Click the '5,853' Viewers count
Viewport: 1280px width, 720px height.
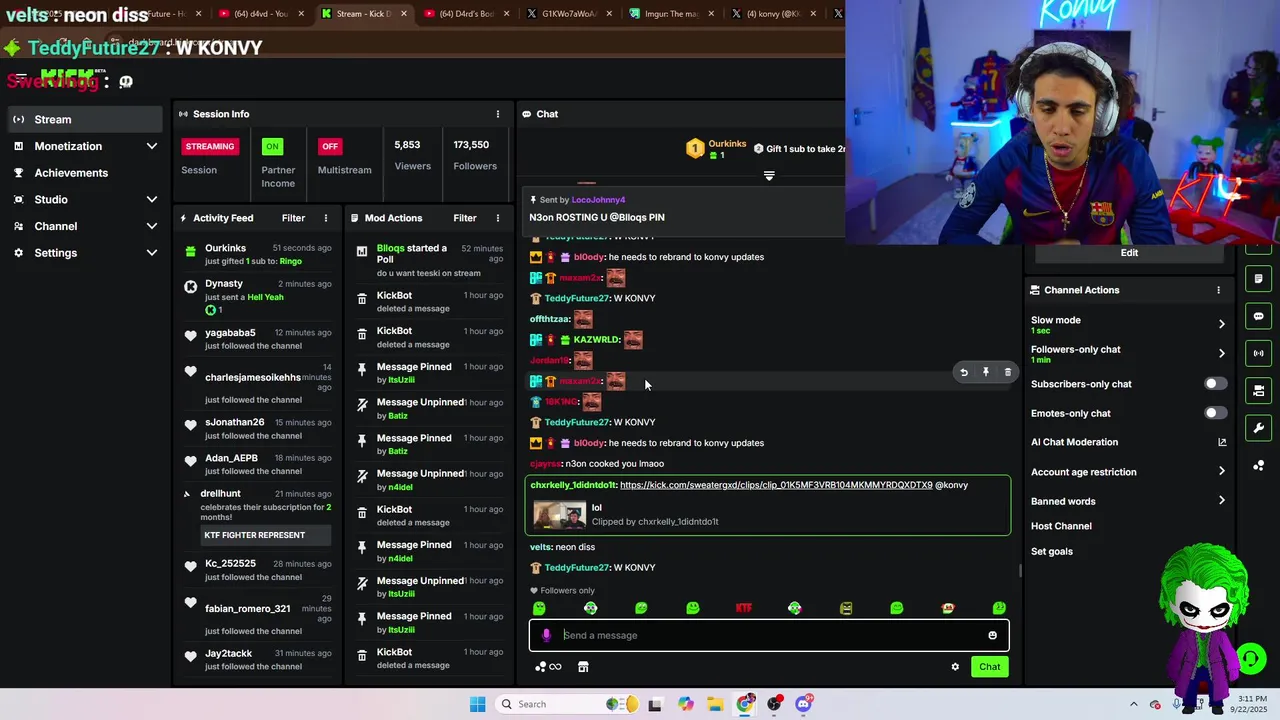407,145
